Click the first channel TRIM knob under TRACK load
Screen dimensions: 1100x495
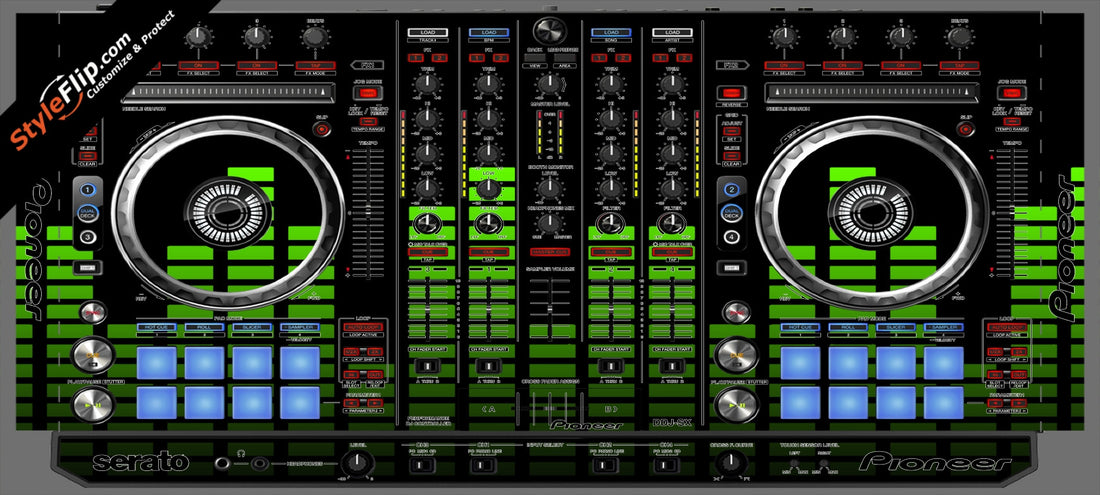click(427, 85)
